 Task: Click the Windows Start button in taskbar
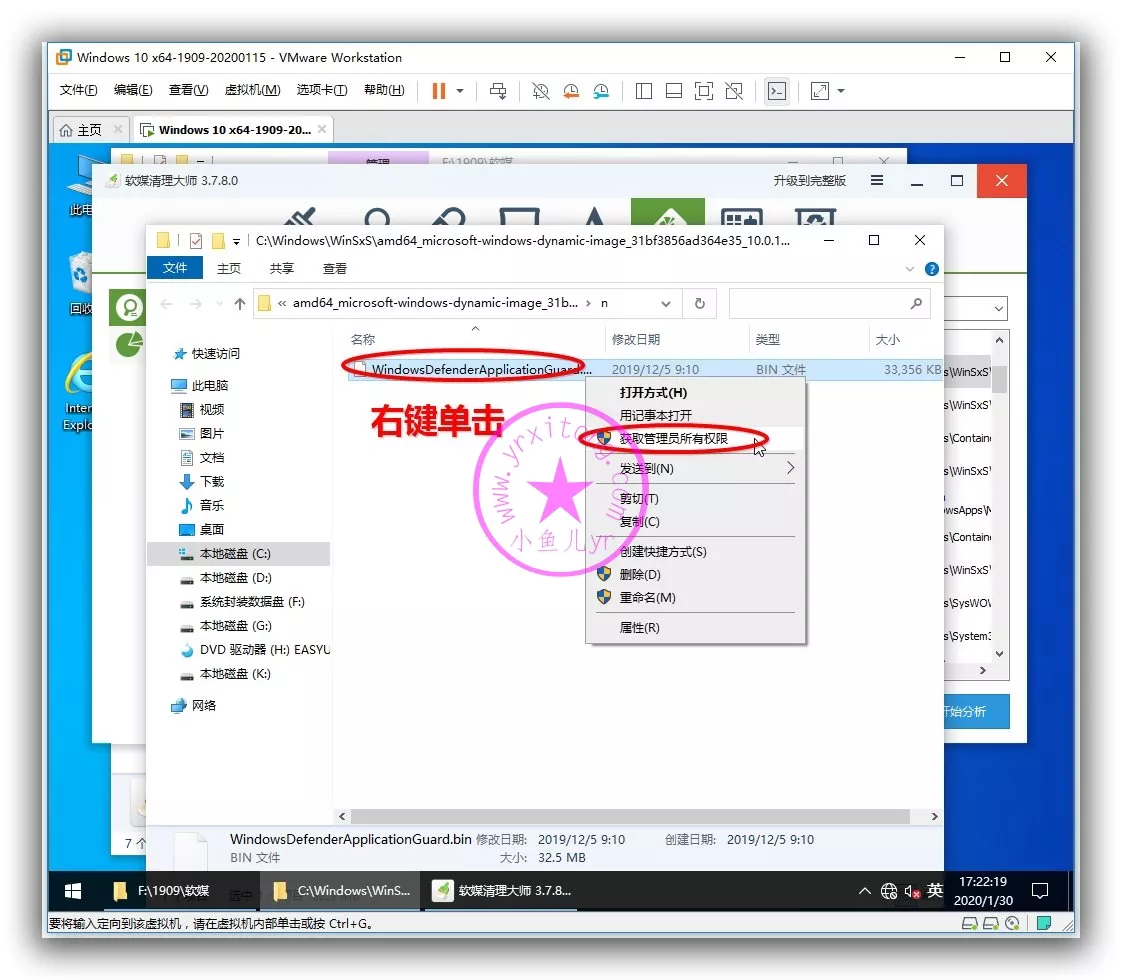[x=73, y=890]
